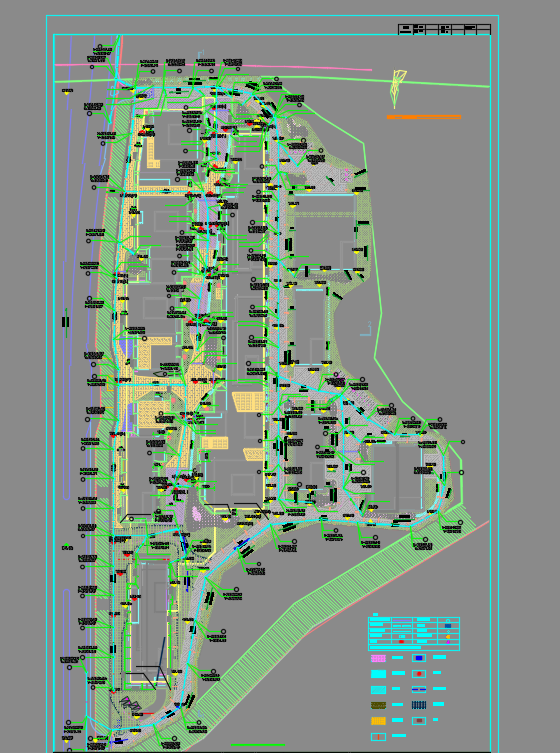
Task: Click the olive-brown hatch legend sample
Action: pos(378,705)
